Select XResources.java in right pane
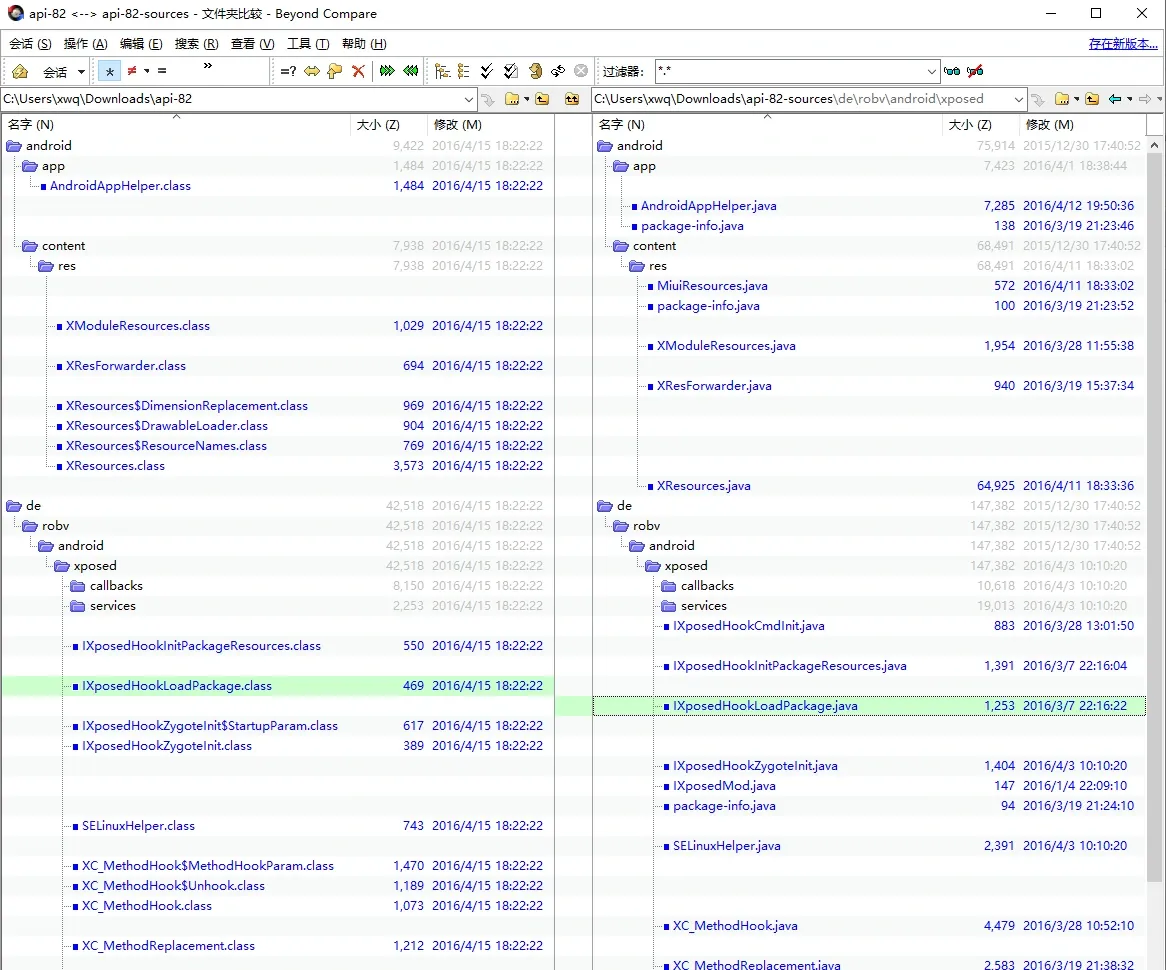The image size is (1166, 970). [x=703, y=486]
